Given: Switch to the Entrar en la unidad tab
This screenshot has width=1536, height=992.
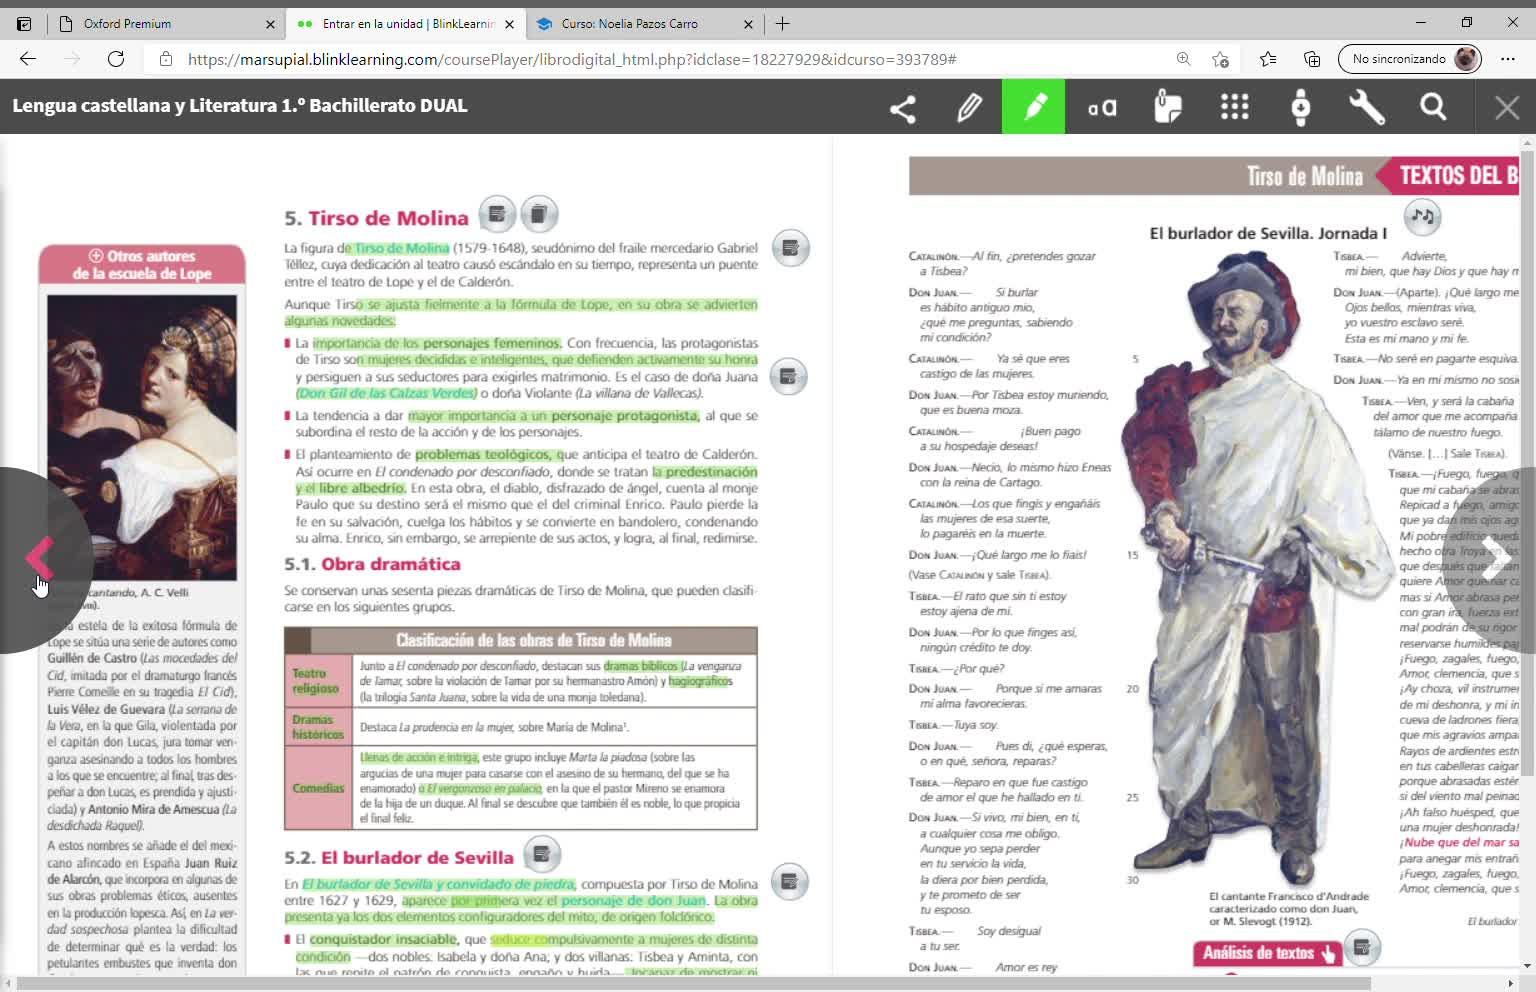Looking at the screenshot, I should coord(404,24).
